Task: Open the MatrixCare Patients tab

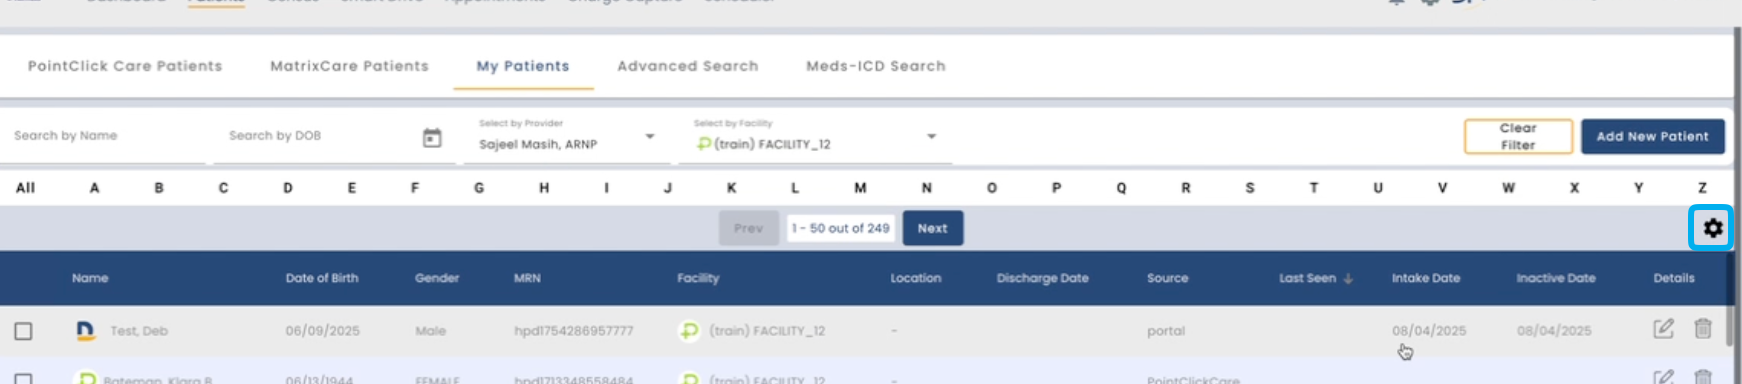Action: click(x=349, y=66)
